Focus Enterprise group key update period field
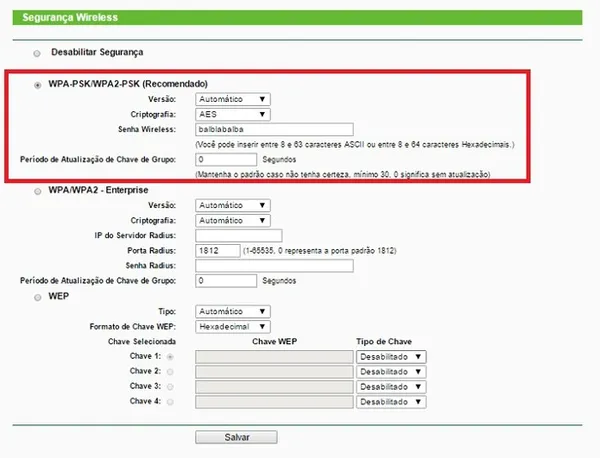 (226, 281)
